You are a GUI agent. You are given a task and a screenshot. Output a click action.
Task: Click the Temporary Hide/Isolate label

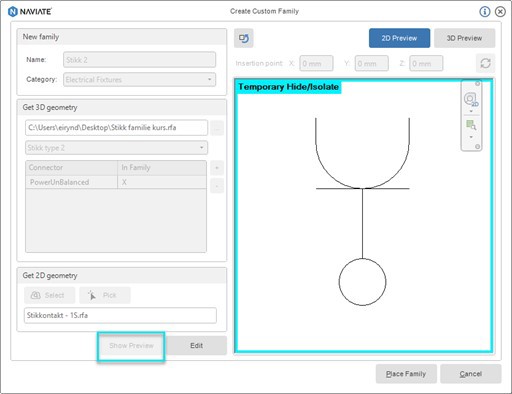[x=288, y=87]
